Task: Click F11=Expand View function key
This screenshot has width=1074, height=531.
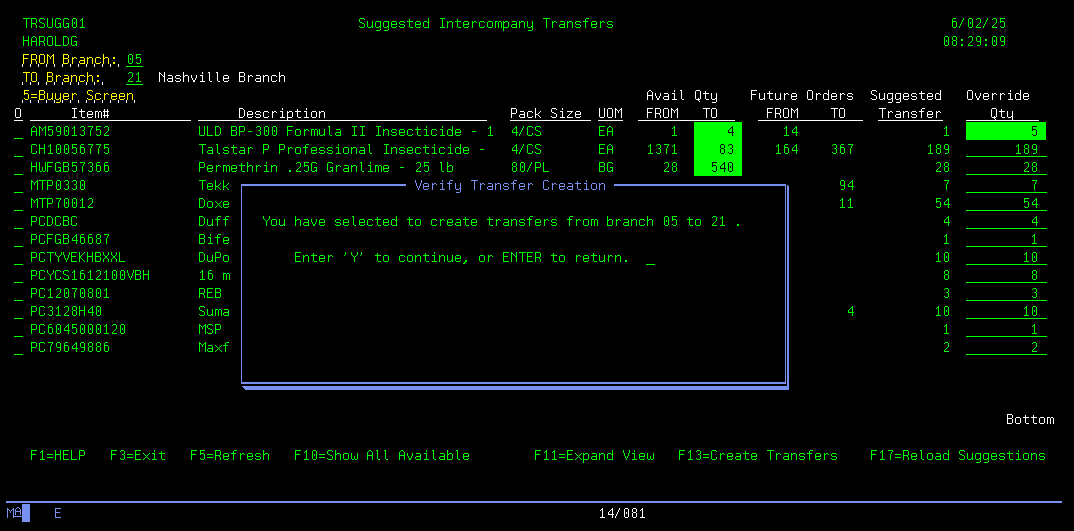Action: pyautogui.click(x=594, y=455)
